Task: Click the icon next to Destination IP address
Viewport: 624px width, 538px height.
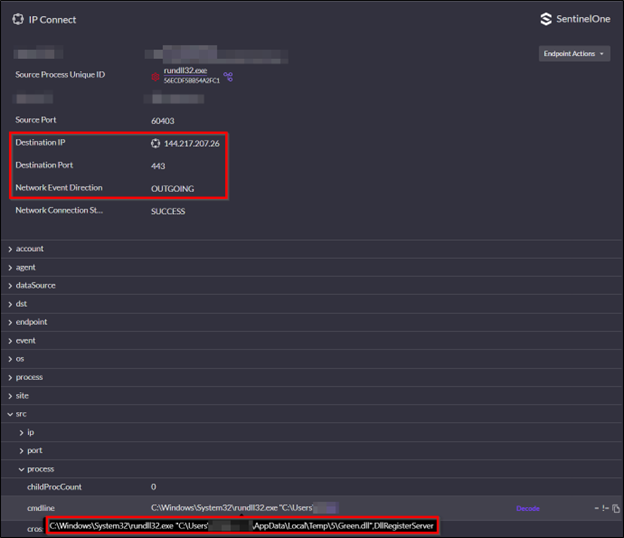Action: tap(156, 143)
